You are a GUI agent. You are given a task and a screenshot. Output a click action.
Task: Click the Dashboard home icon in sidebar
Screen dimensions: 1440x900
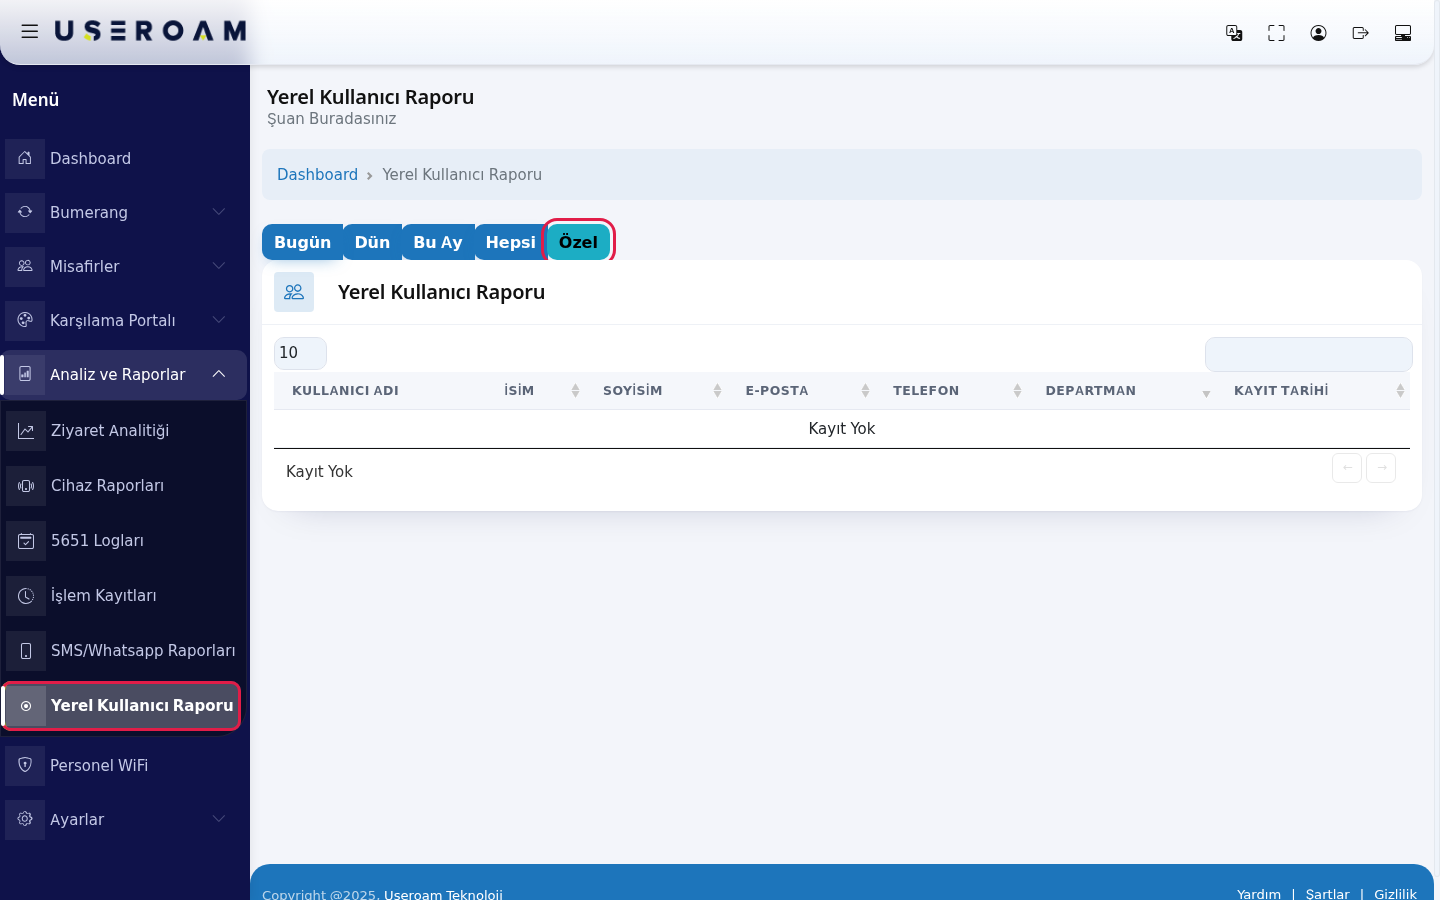25,158
